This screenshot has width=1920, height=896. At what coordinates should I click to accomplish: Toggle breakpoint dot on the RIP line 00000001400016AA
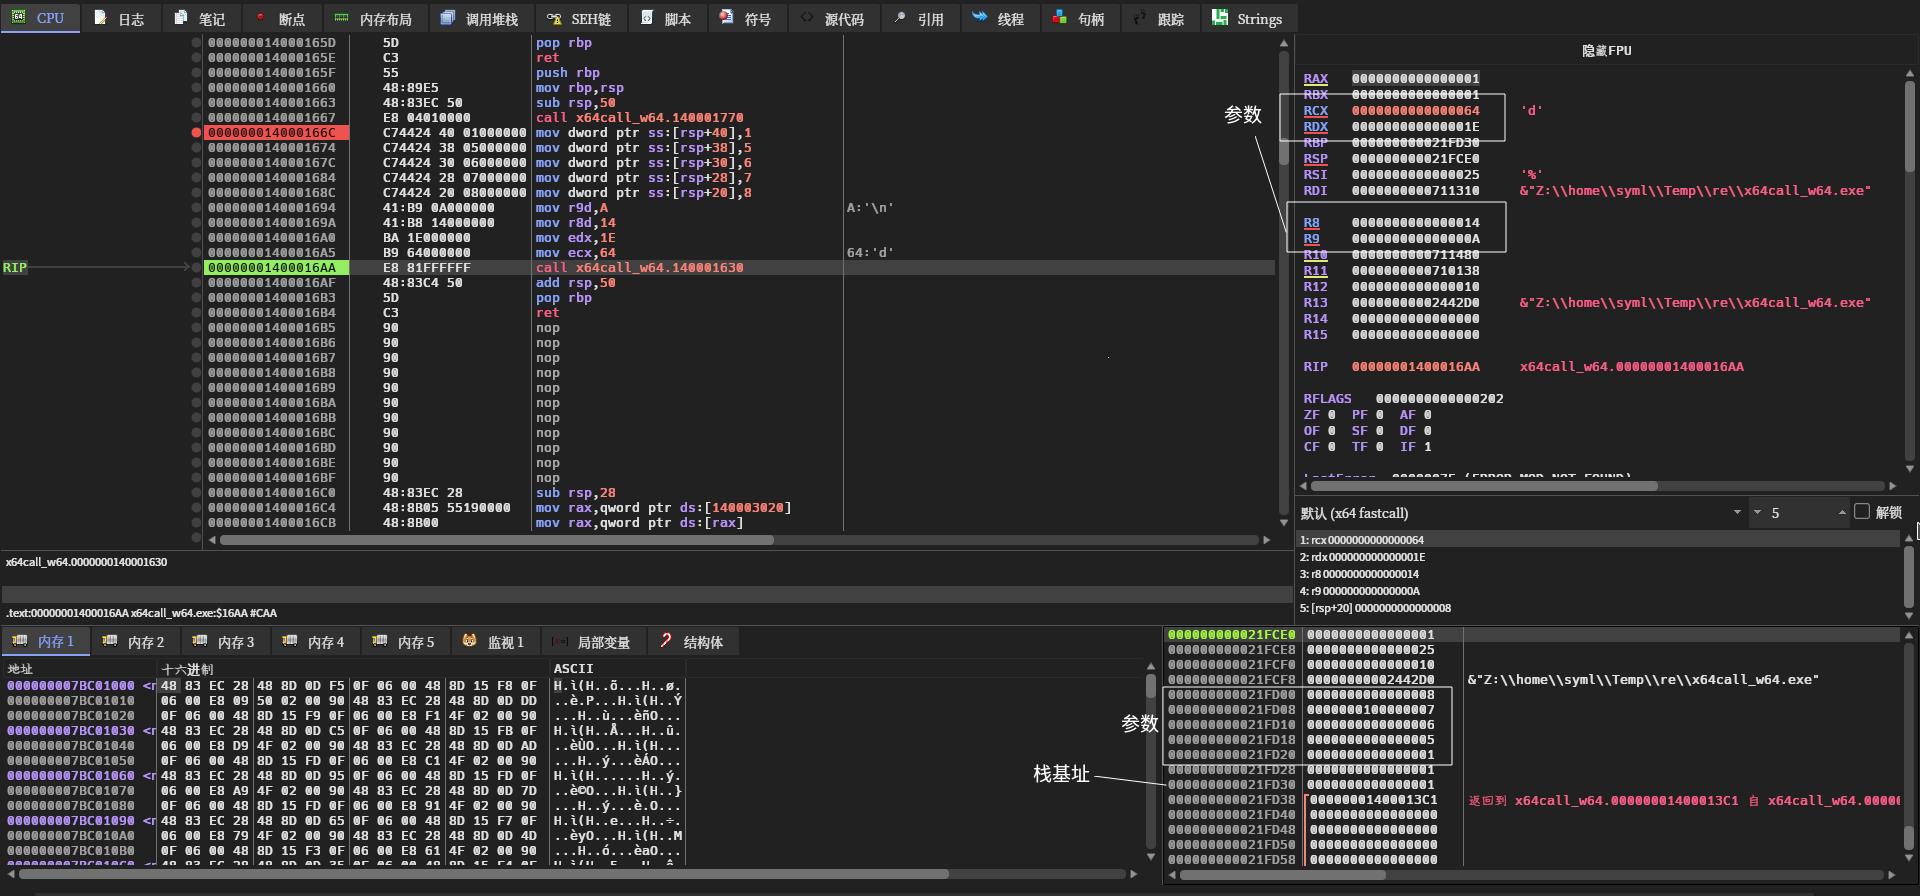[196, 268]
